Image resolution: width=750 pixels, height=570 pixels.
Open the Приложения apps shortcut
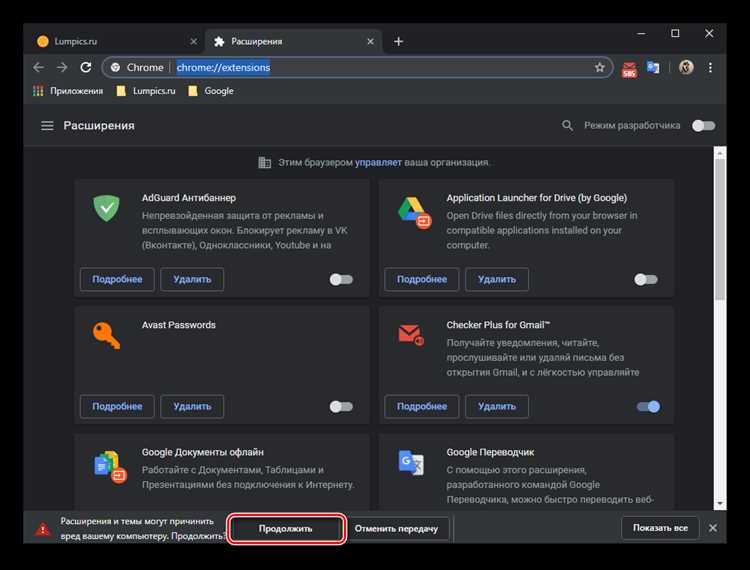coord(67,91)
